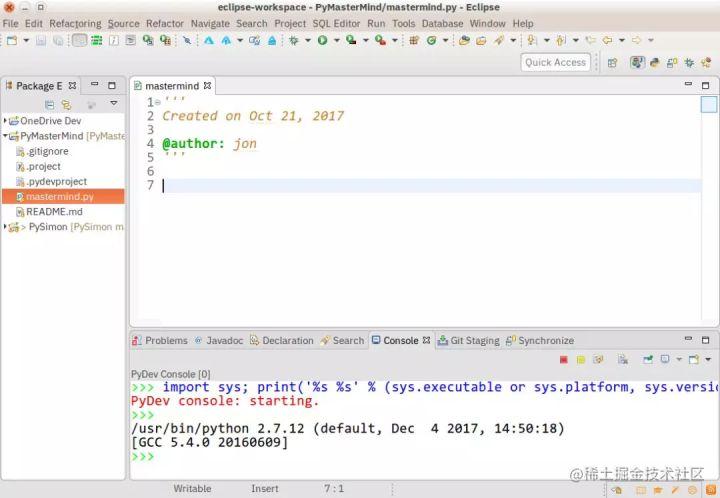Switch to the PyDev perspective icon
Screen dimensions: 720x498
coord(655,63)
